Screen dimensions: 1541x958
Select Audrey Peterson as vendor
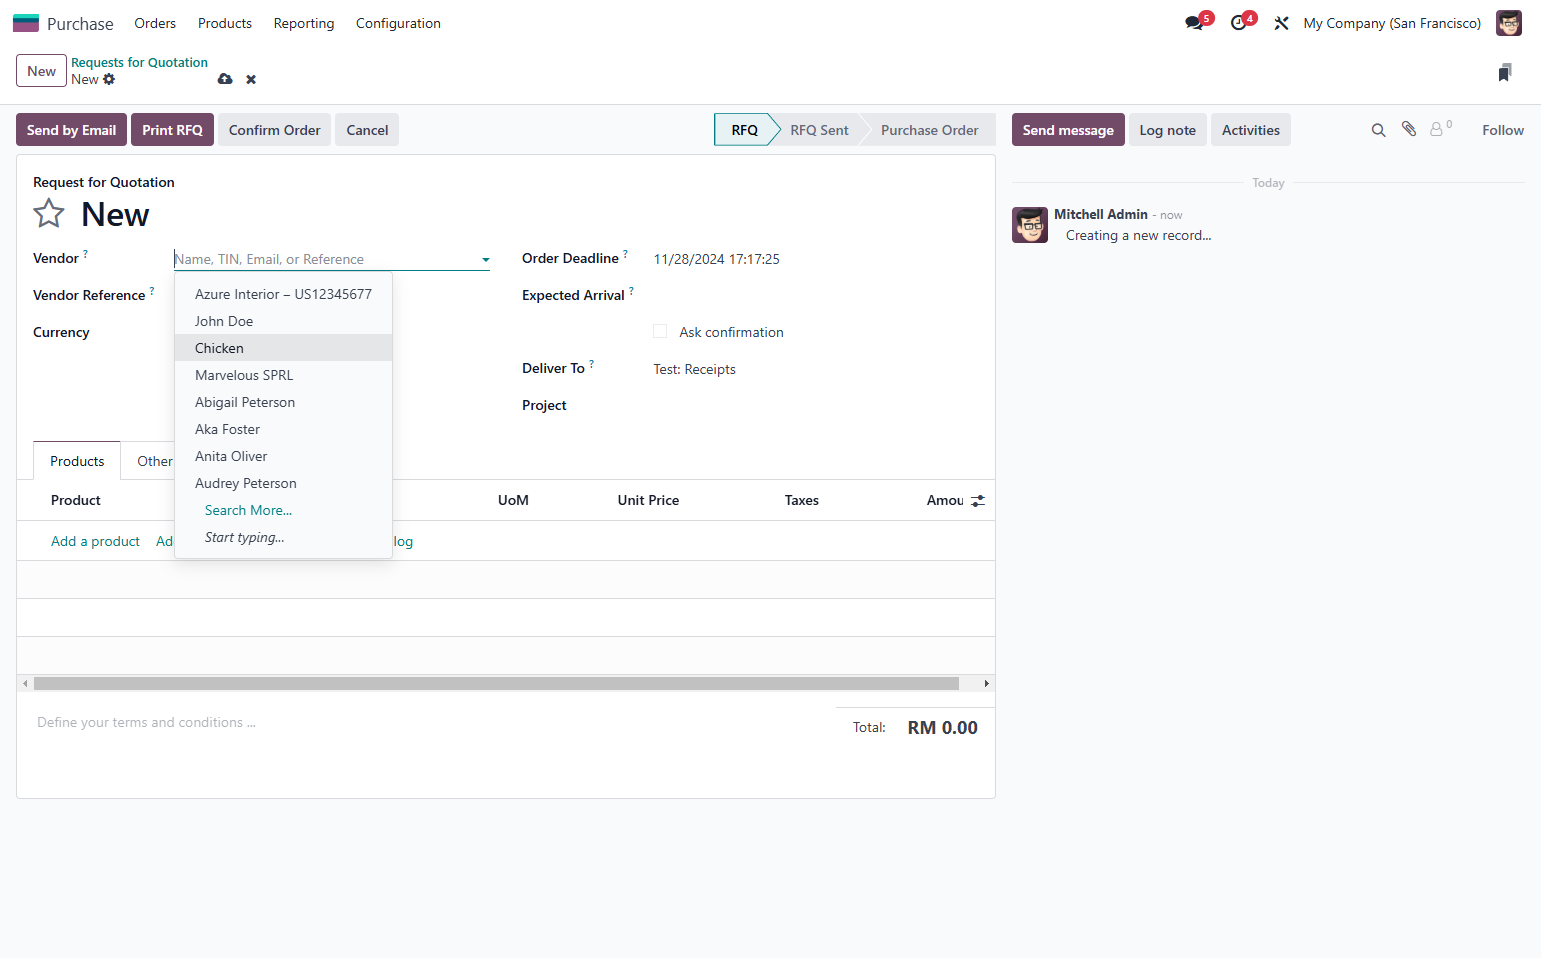(283, 483)
